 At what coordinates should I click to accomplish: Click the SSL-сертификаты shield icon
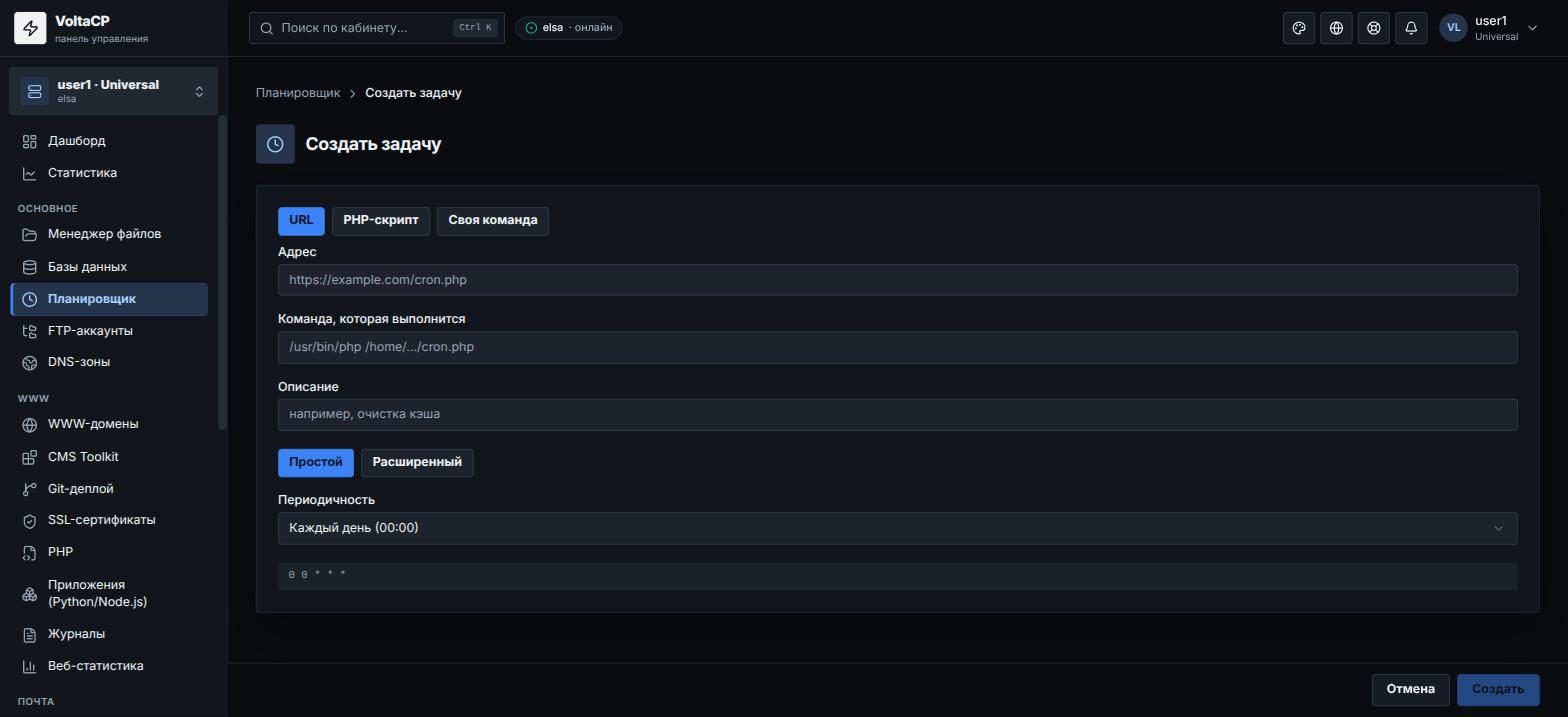point(30,520)
